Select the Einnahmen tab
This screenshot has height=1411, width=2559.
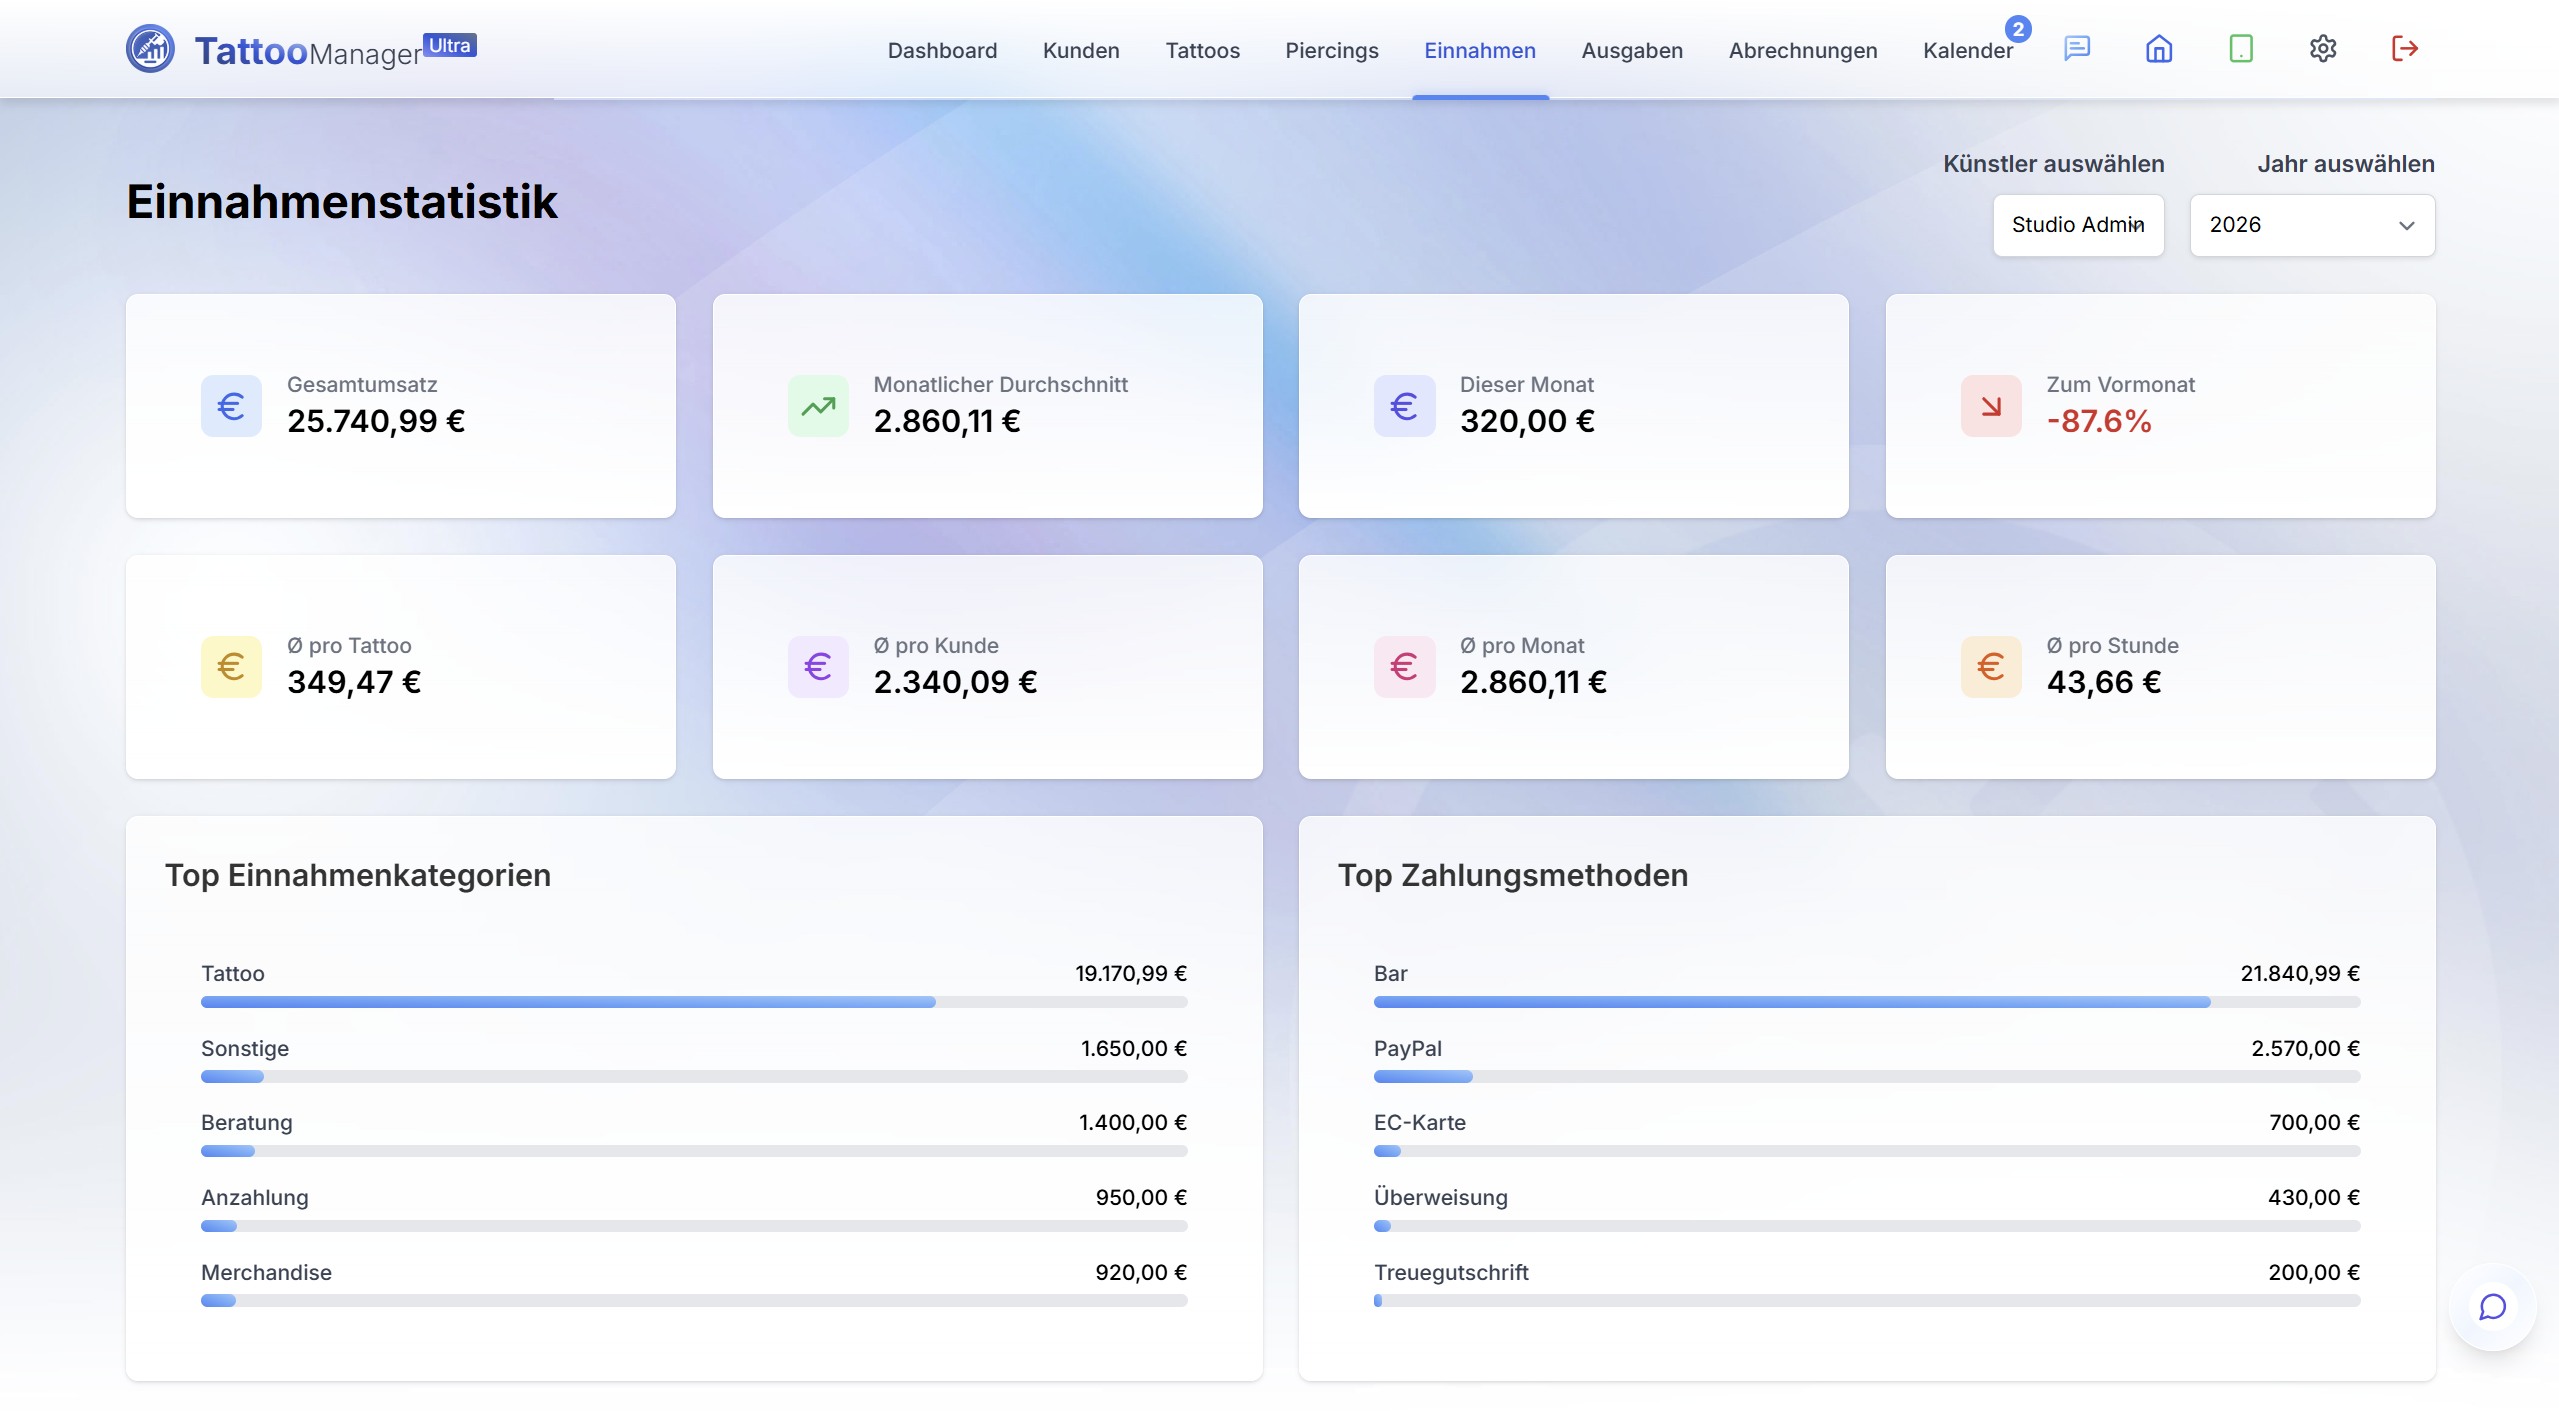(1480, 50)
